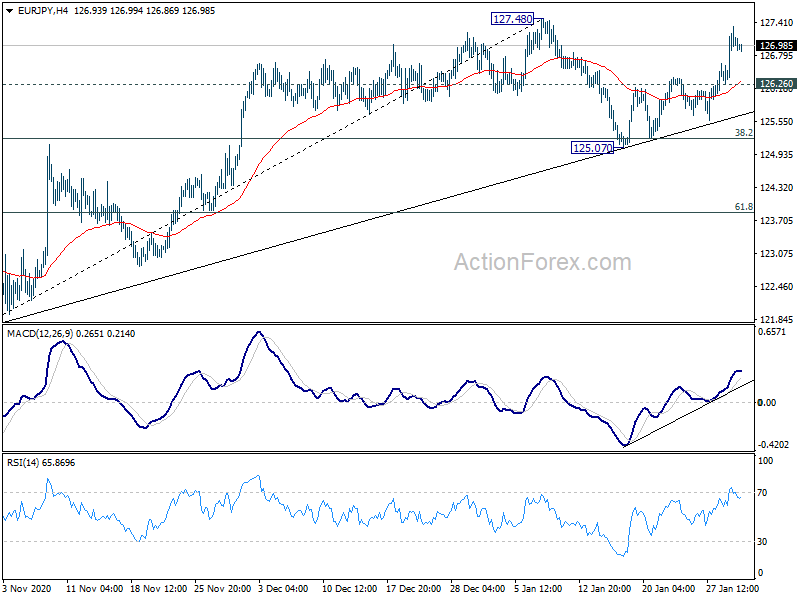The width and height of the screenshot is (800, 600).
Task: Select the 10 Dec 12:00 time label
Action: click(x=349, y=588)
